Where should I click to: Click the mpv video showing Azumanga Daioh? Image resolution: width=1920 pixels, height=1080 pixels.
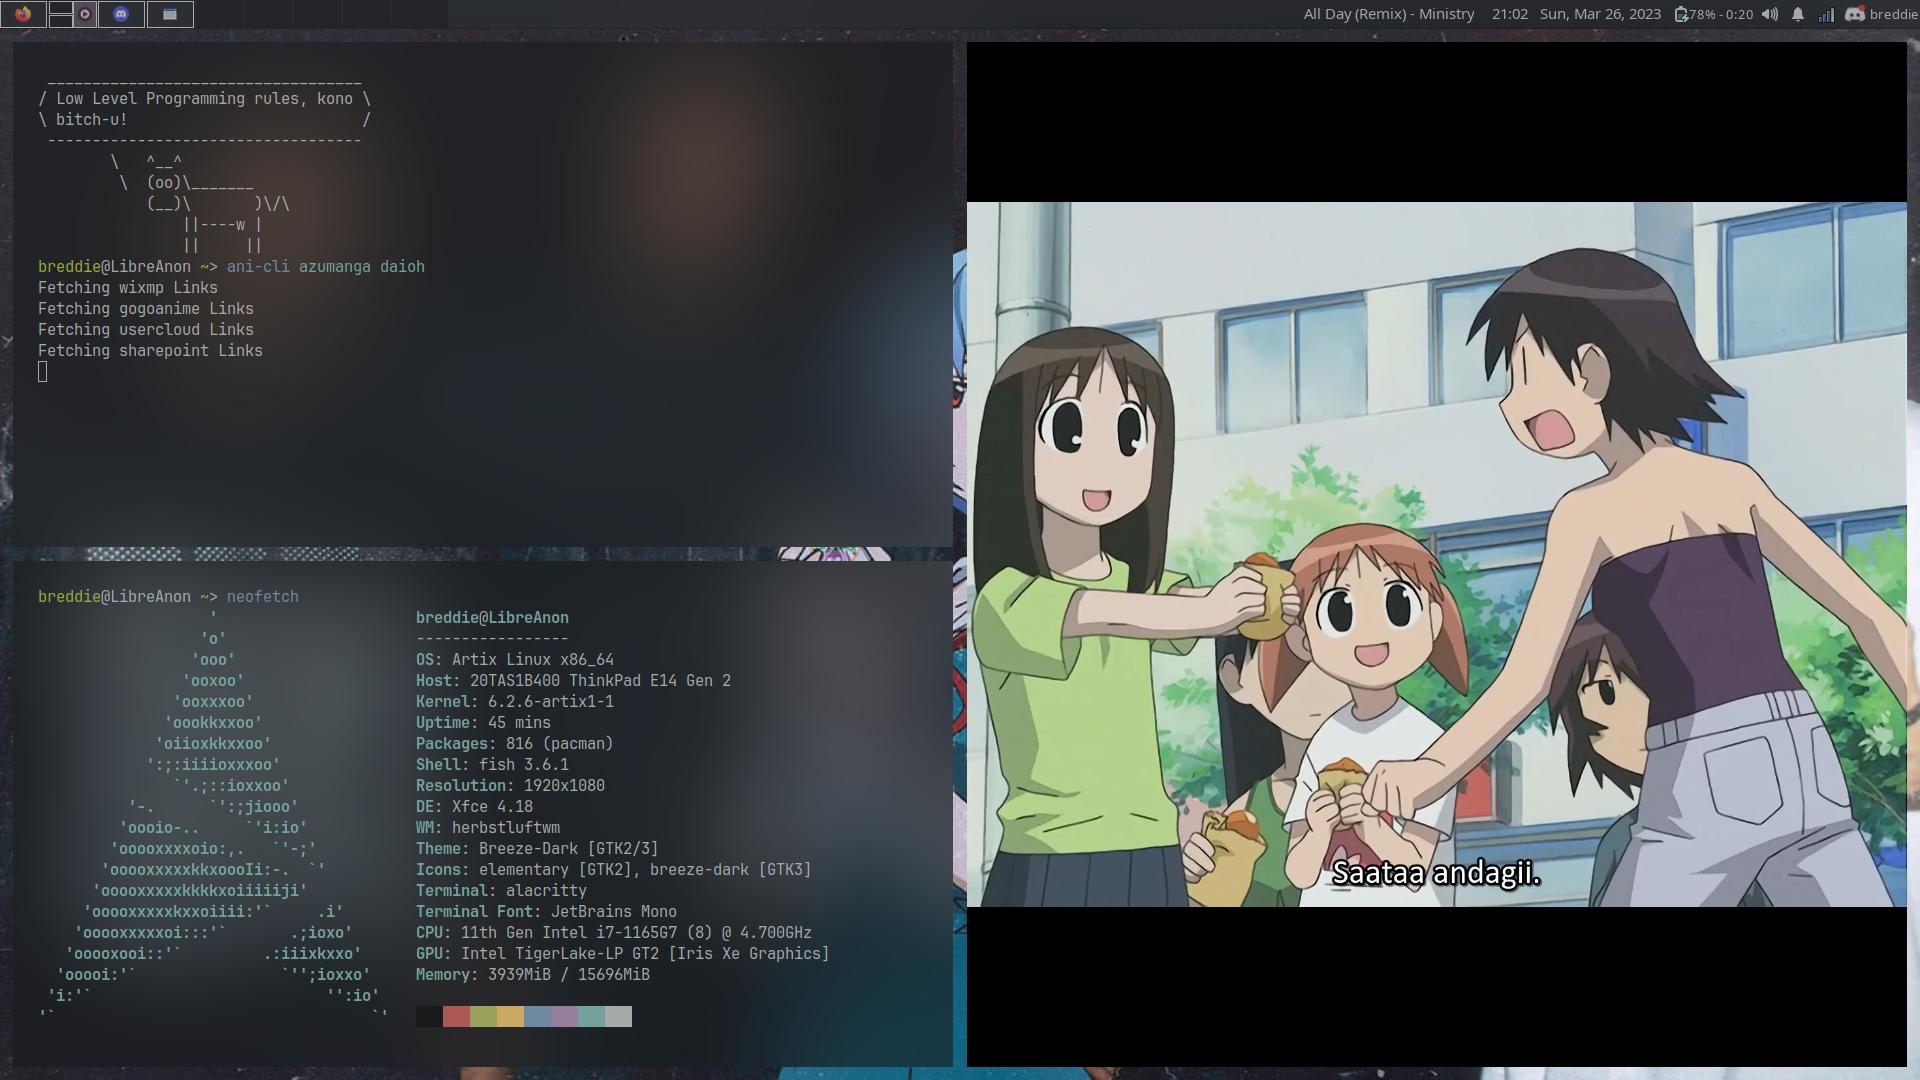(1436, 554)
